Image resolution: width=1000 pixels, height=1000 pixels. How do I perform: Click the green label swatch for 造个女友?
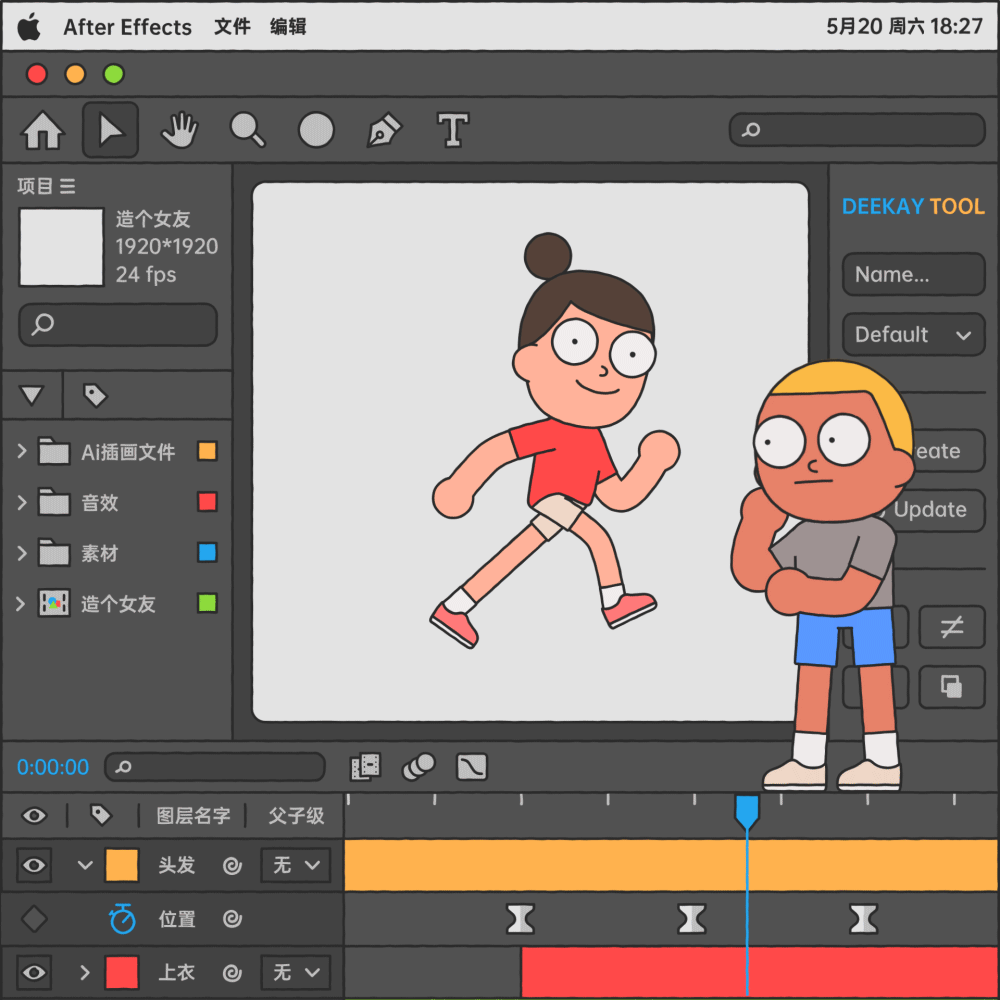(207, 603)
